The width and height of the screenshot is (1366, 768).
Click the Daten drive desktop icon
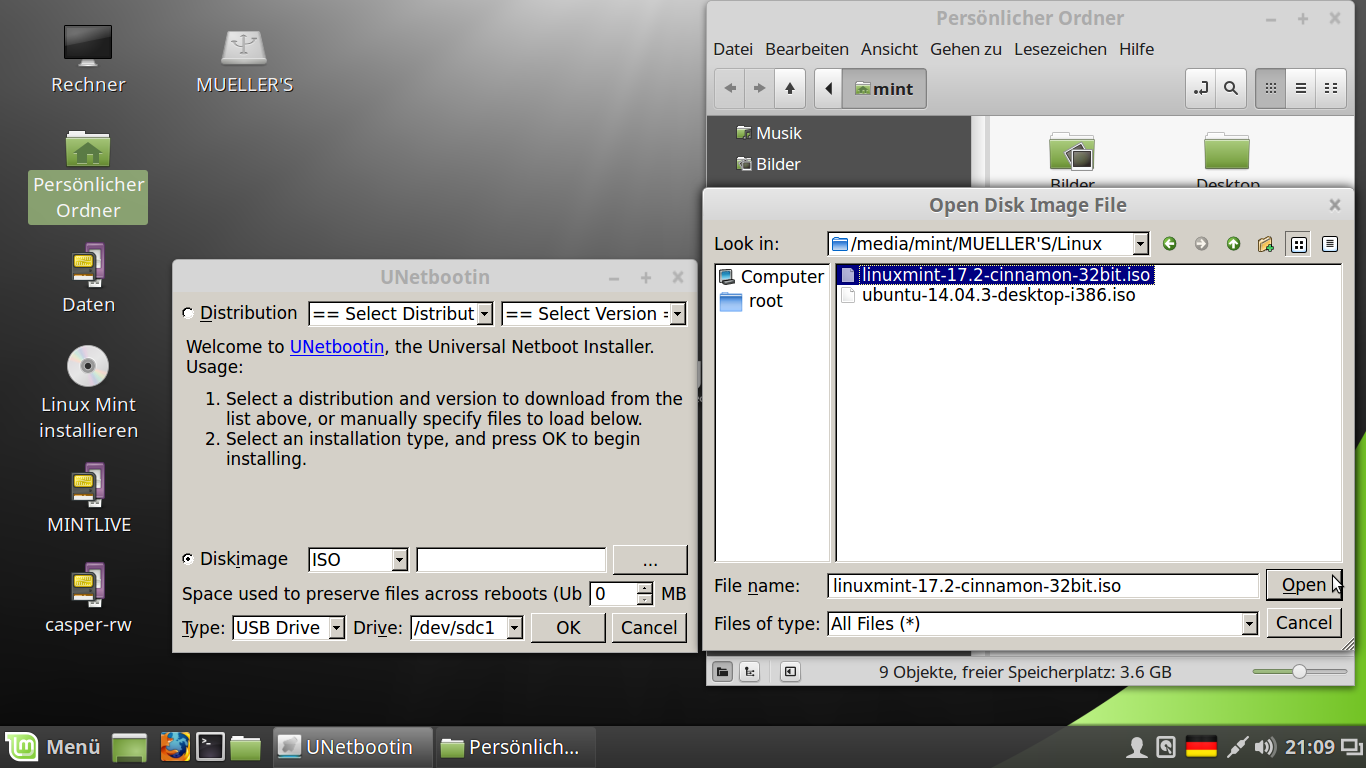point(88,278)
